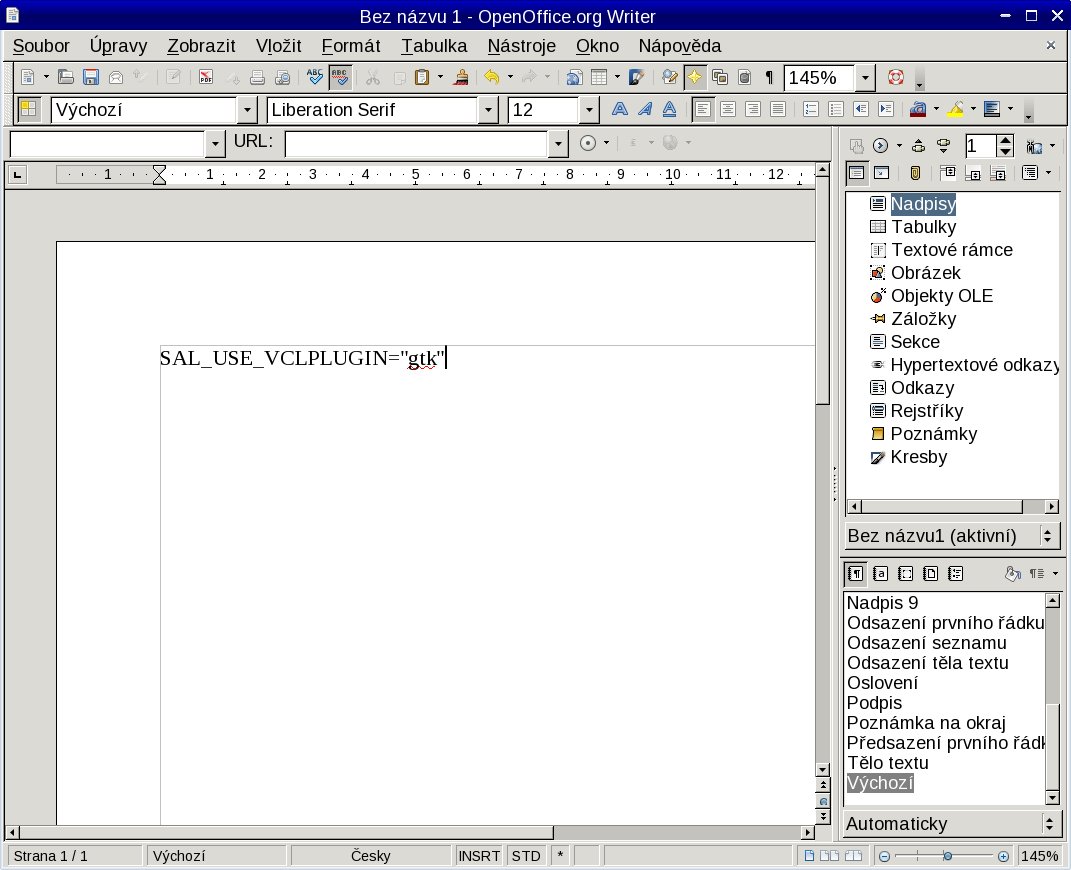Viewport: 1071px width, 870px height.
Task: Open the Nástroje menu
Action: point(522,46)
